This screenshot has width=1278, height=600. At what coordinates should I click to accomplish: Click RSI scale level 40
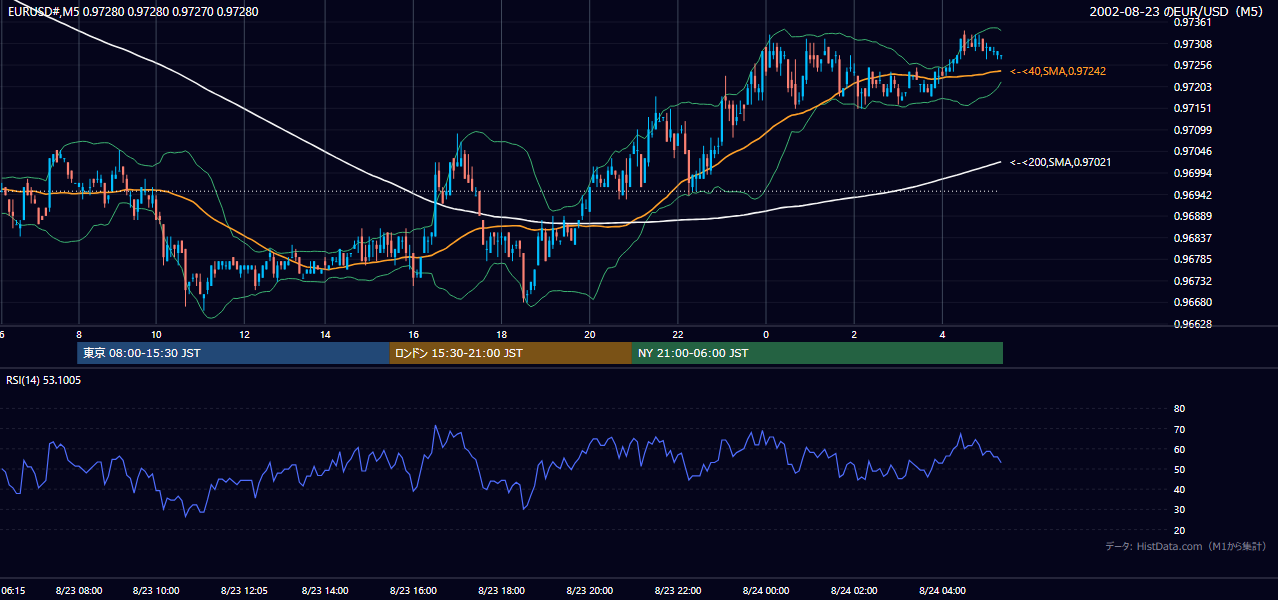(1179, 490)
